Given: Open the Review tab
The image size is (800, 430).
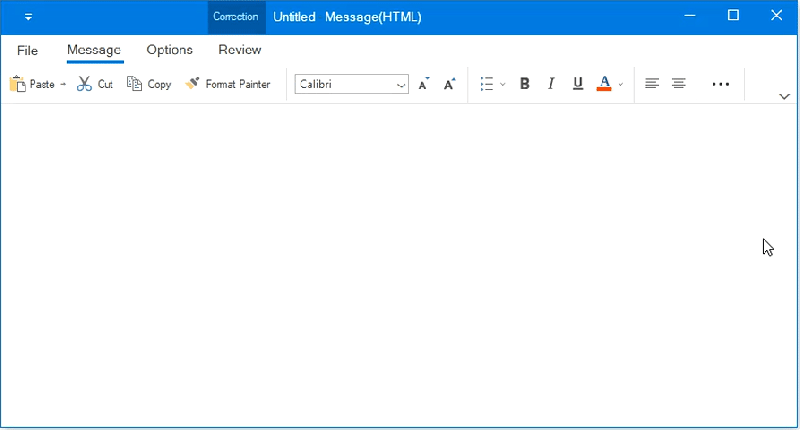Looking at the screenshot, I should coord(240,50).
